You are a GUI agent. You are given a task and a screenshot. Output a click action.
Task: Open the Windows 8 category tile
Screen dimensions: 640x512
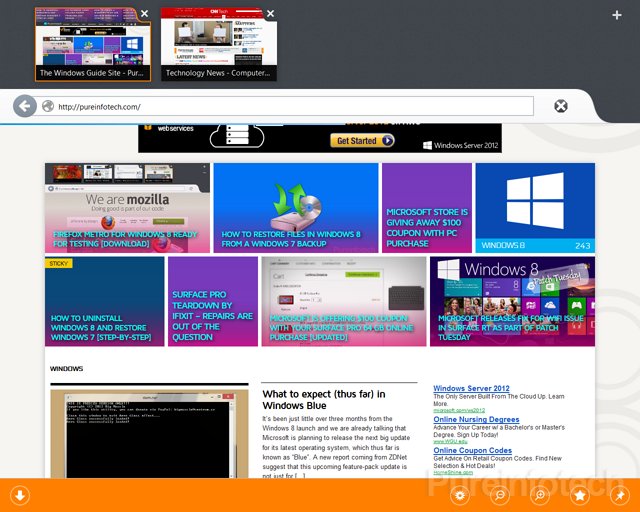pyautogui.click(x=534, y=208)
